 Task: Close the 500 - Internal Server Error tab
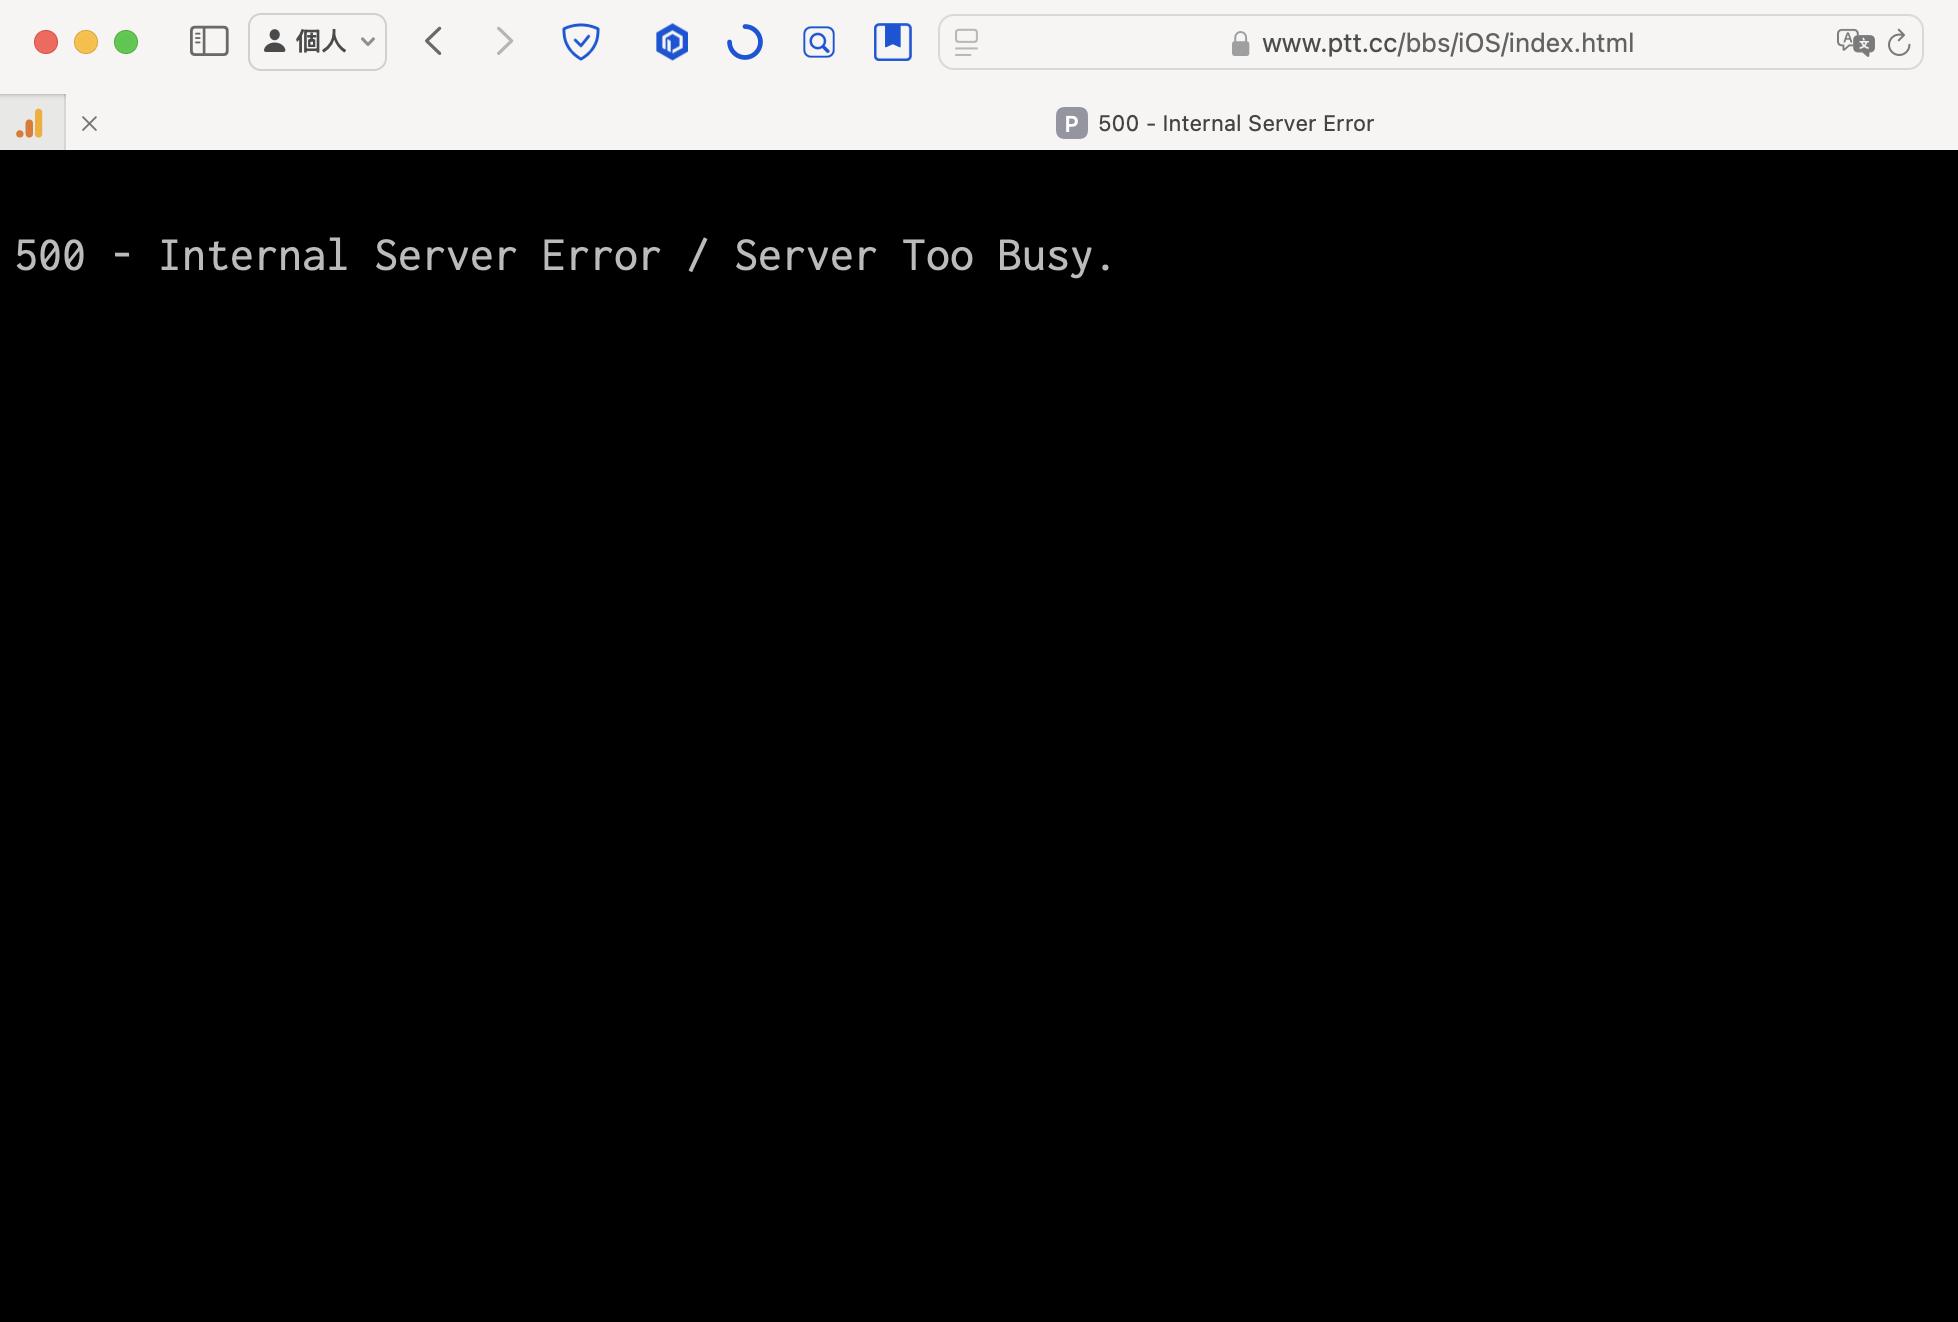click(x=89, y=124)
